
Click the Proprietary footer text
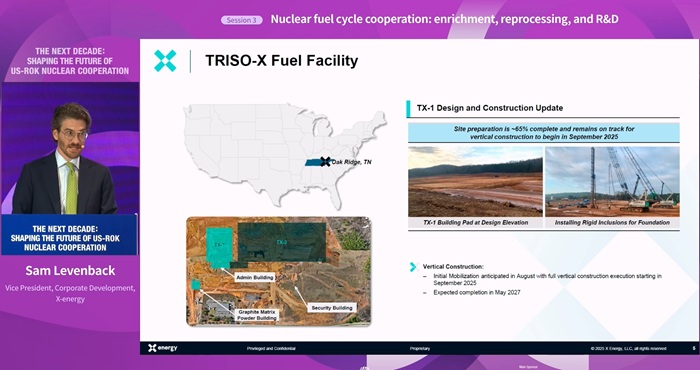[x=420, y=349]
